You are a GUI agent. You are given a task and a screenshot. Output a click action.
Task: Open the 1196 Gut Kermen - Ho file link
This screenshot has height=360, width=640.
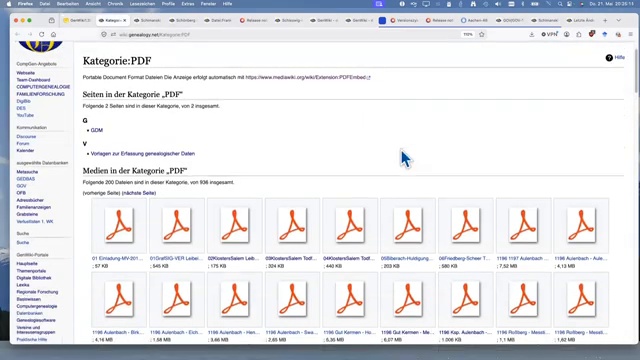(349, 332)
